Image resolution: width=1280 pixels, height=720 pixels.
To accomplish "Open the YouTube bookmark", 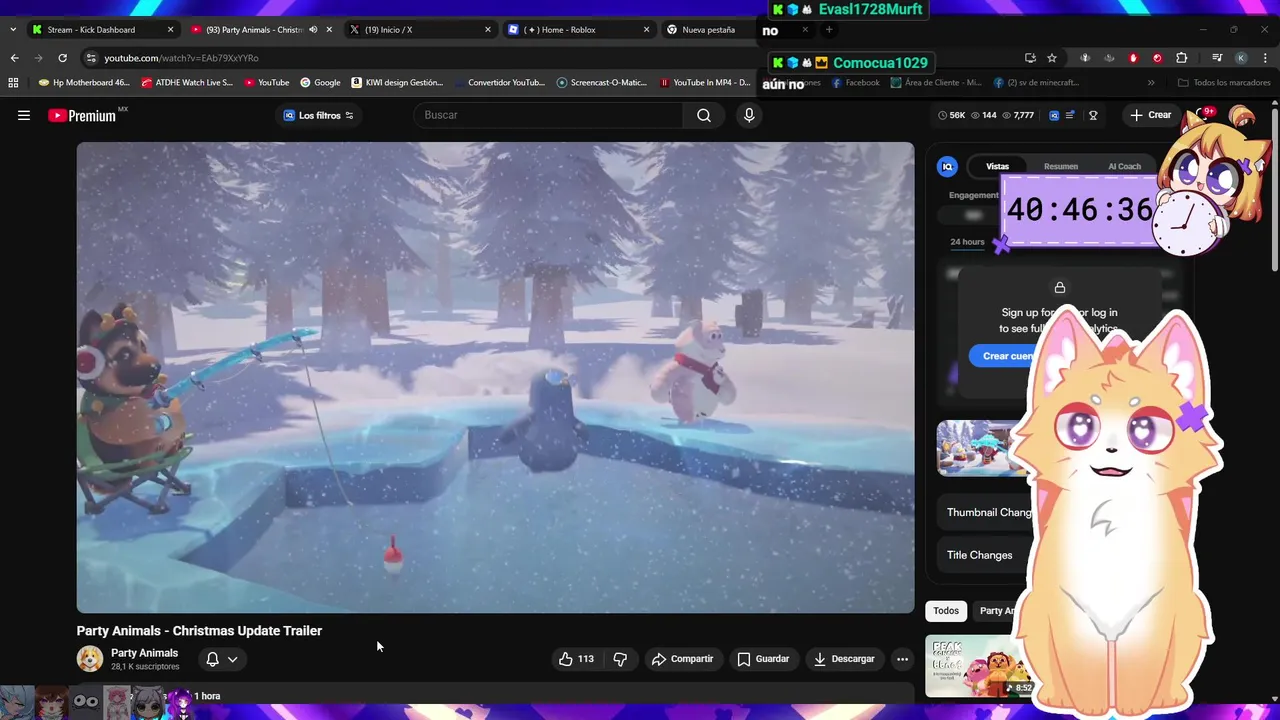I will point(267,83).
